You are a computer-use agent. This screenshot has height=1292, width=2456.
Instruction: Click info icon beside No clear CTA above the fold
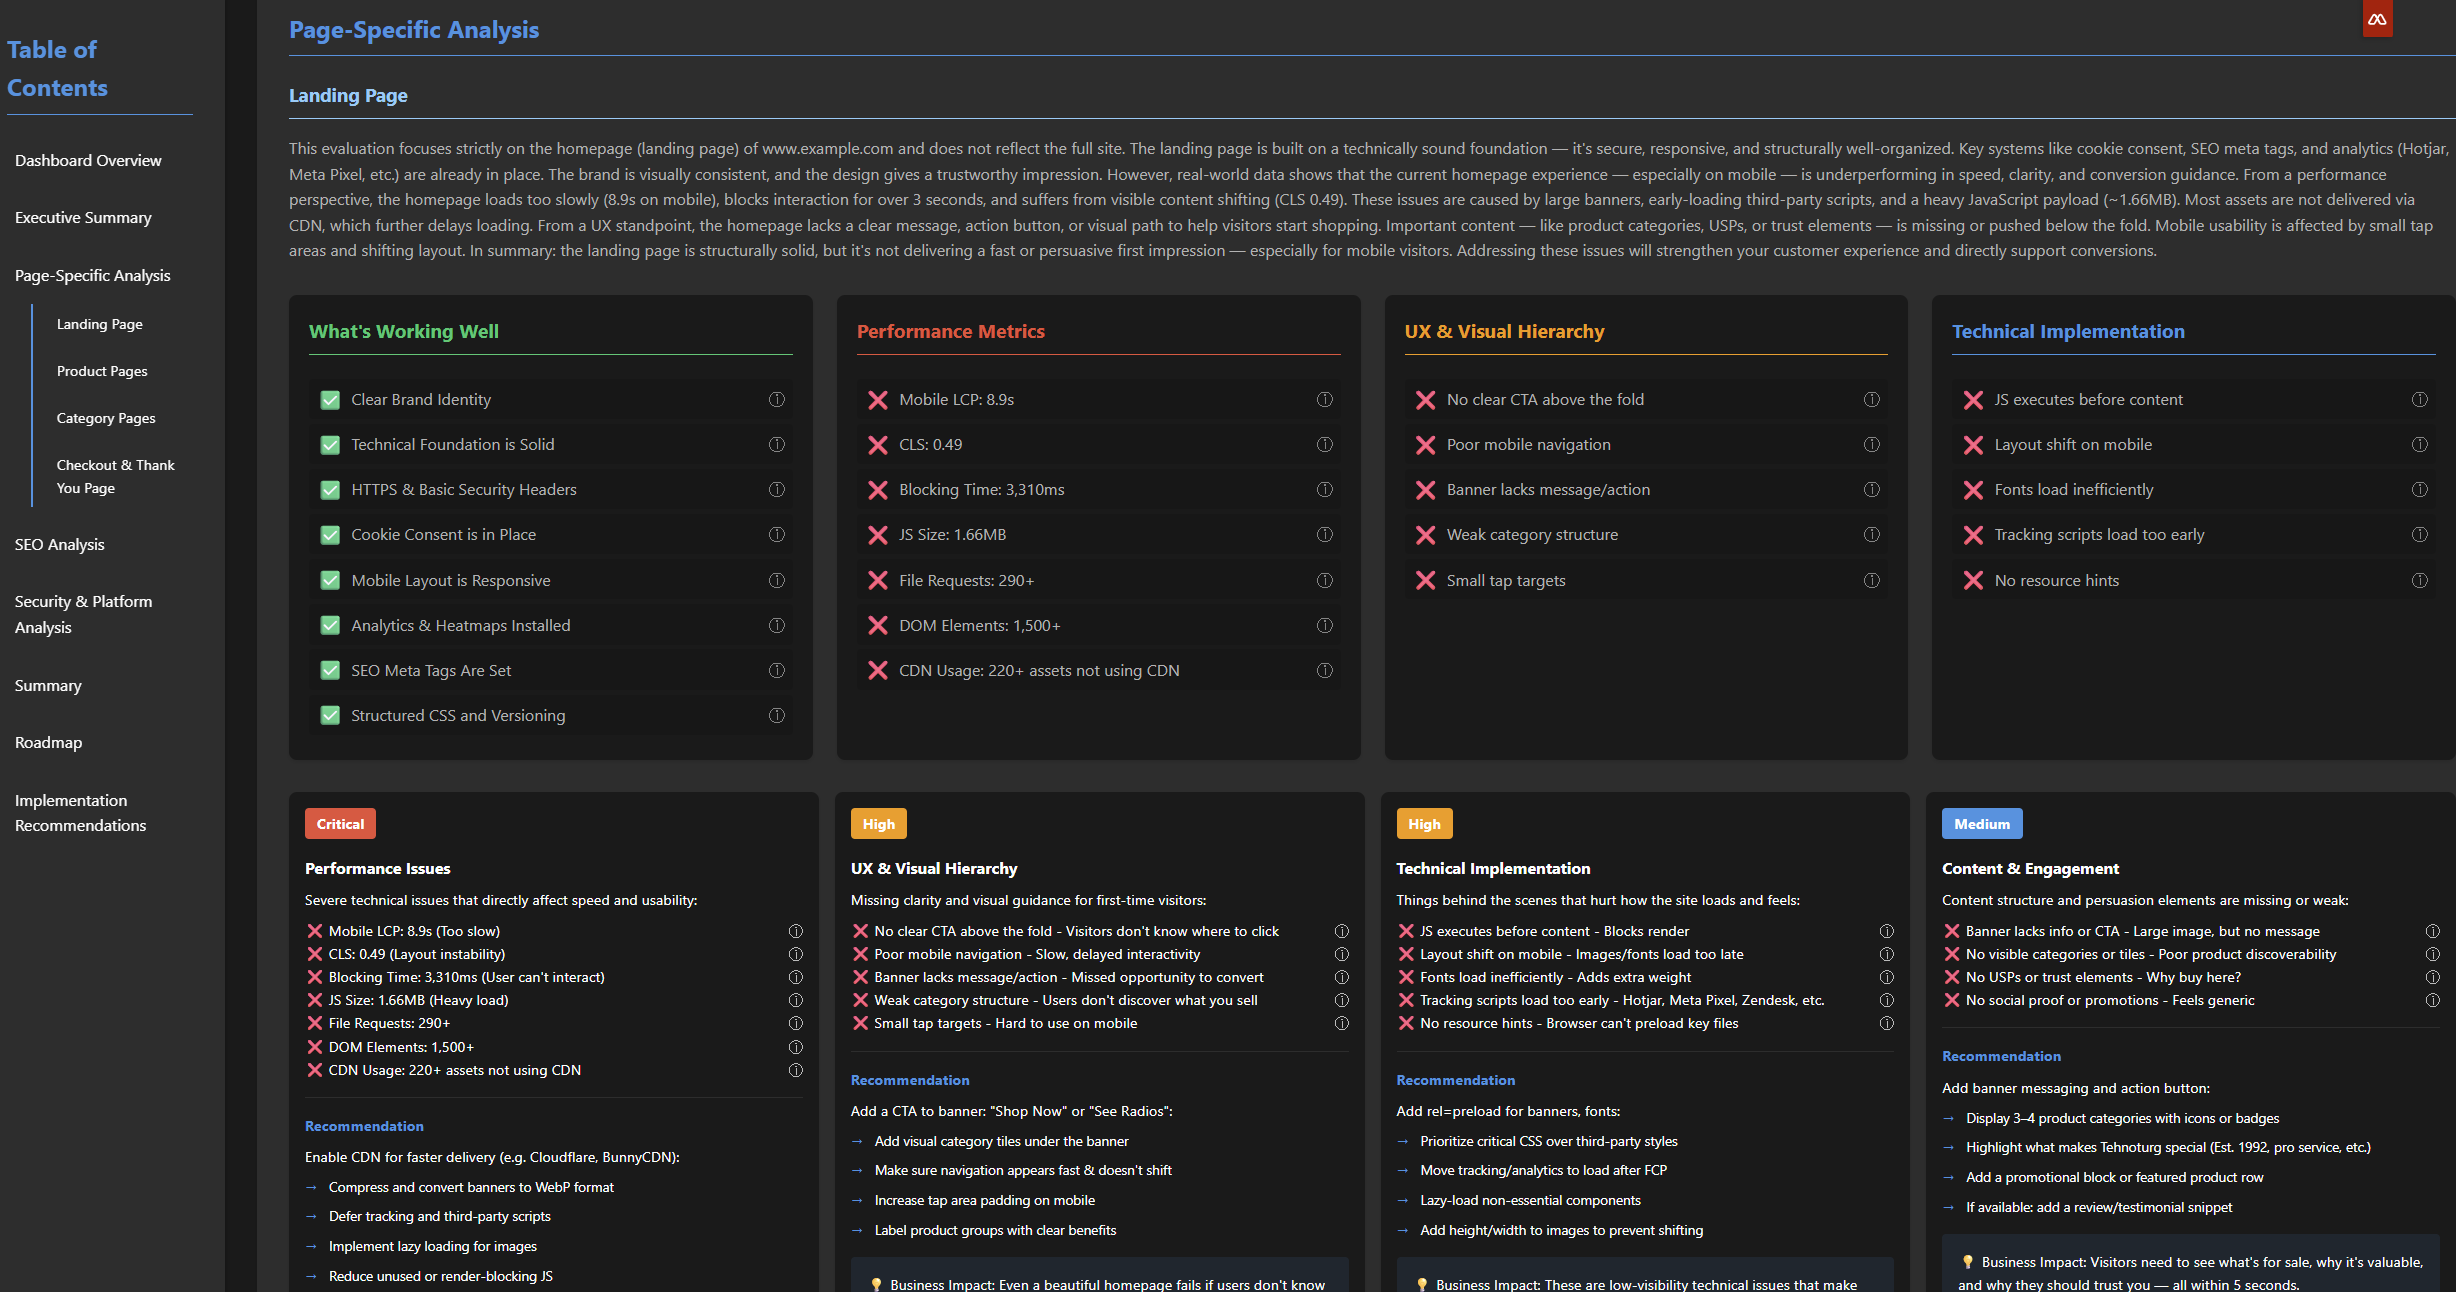1871,399
